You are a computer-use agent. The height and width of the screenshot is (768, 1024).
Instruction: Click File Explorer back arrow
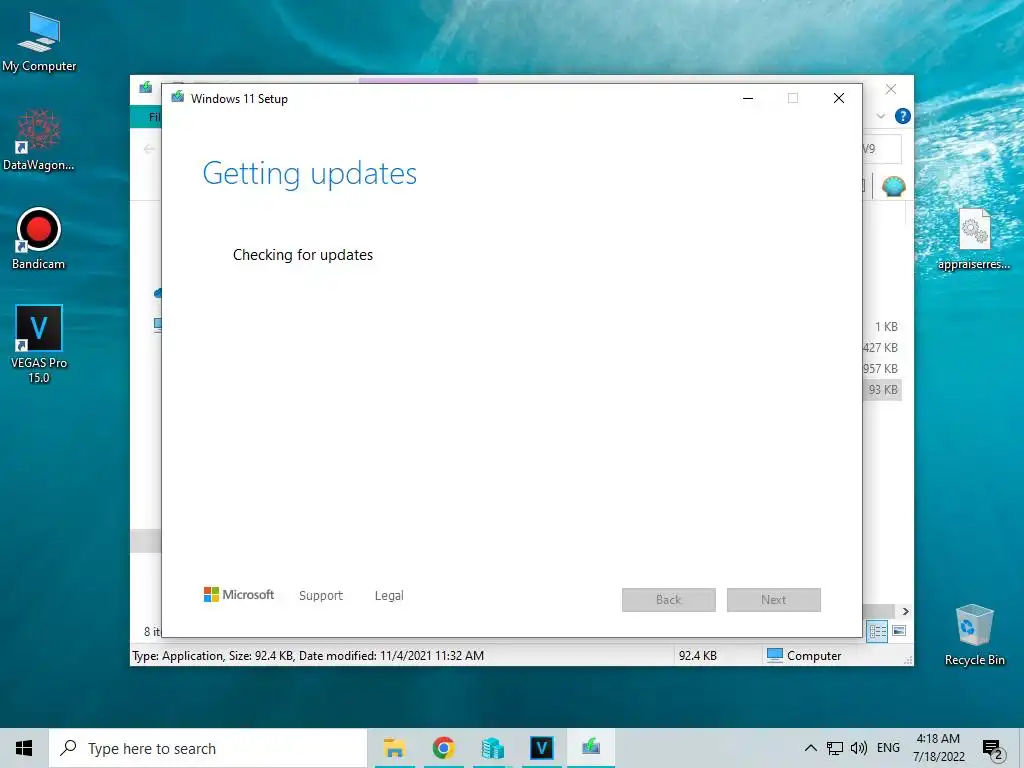149,149
